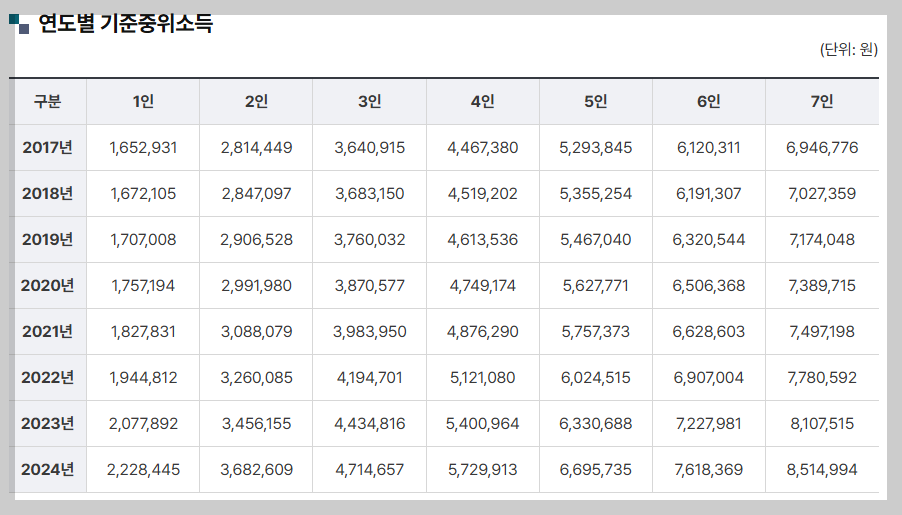This screenshot has height=515, width=902.
Task: Highlight the 6,024,515 cell
Action: pyautogui.click(x=596, y=378)
